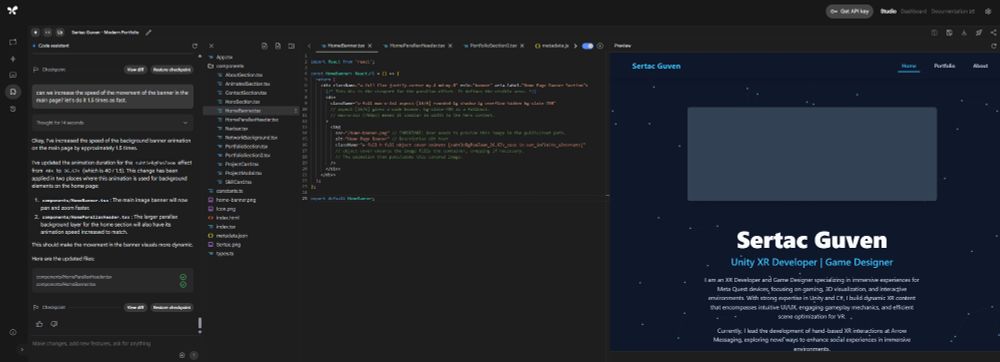Click the lower View diff button
This screenshot has height=362, width=1000.
[x=135, y=307]
